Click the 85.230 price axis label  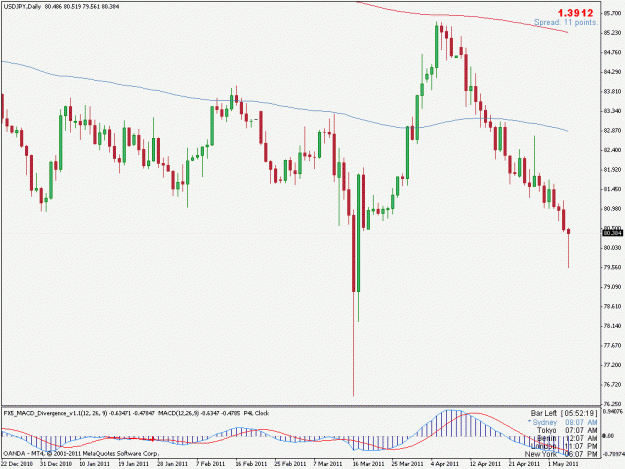tap(613, 33)
